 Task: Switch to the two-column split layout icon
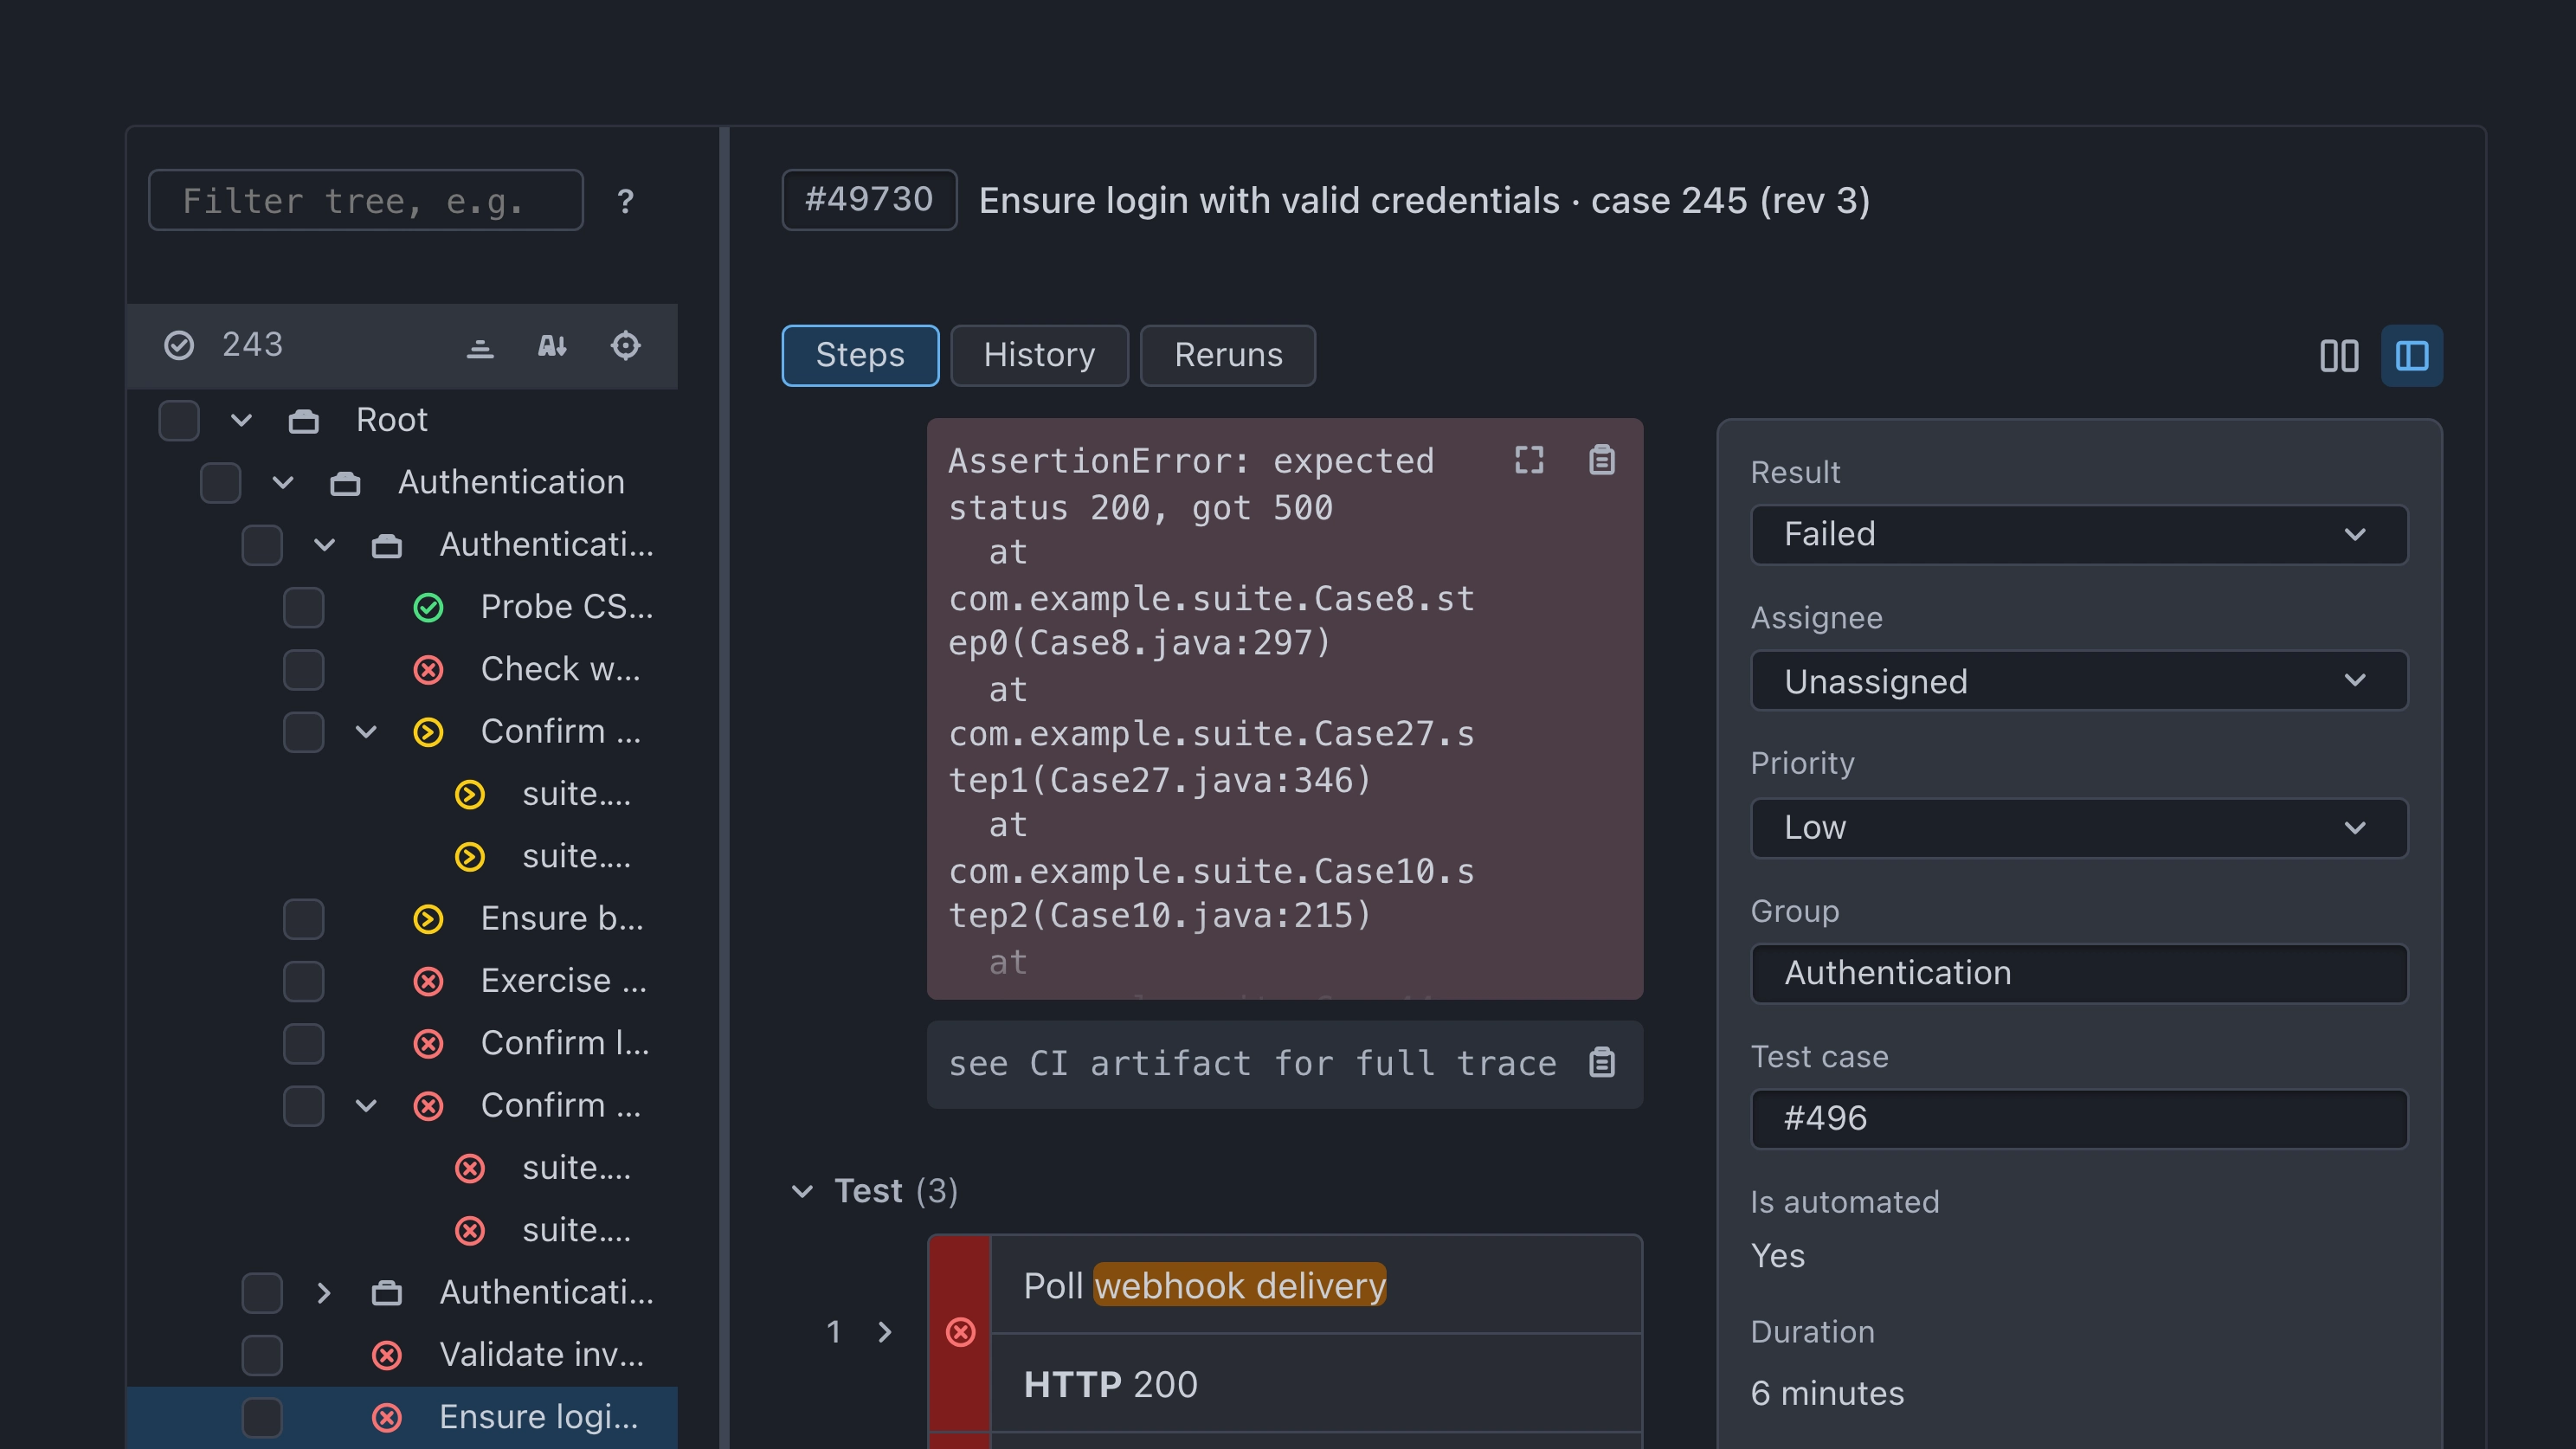[x=2339, y=355]
